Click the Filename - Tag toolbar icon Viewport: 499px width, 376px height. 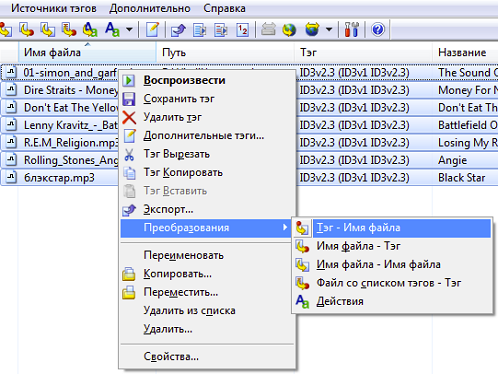click(26, 30)
